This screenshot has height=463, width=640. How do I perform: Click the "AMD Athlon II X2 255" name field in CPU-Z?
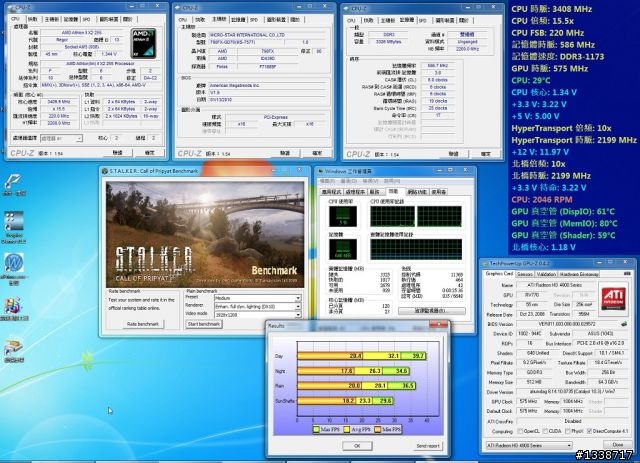[x=82, y=32]
